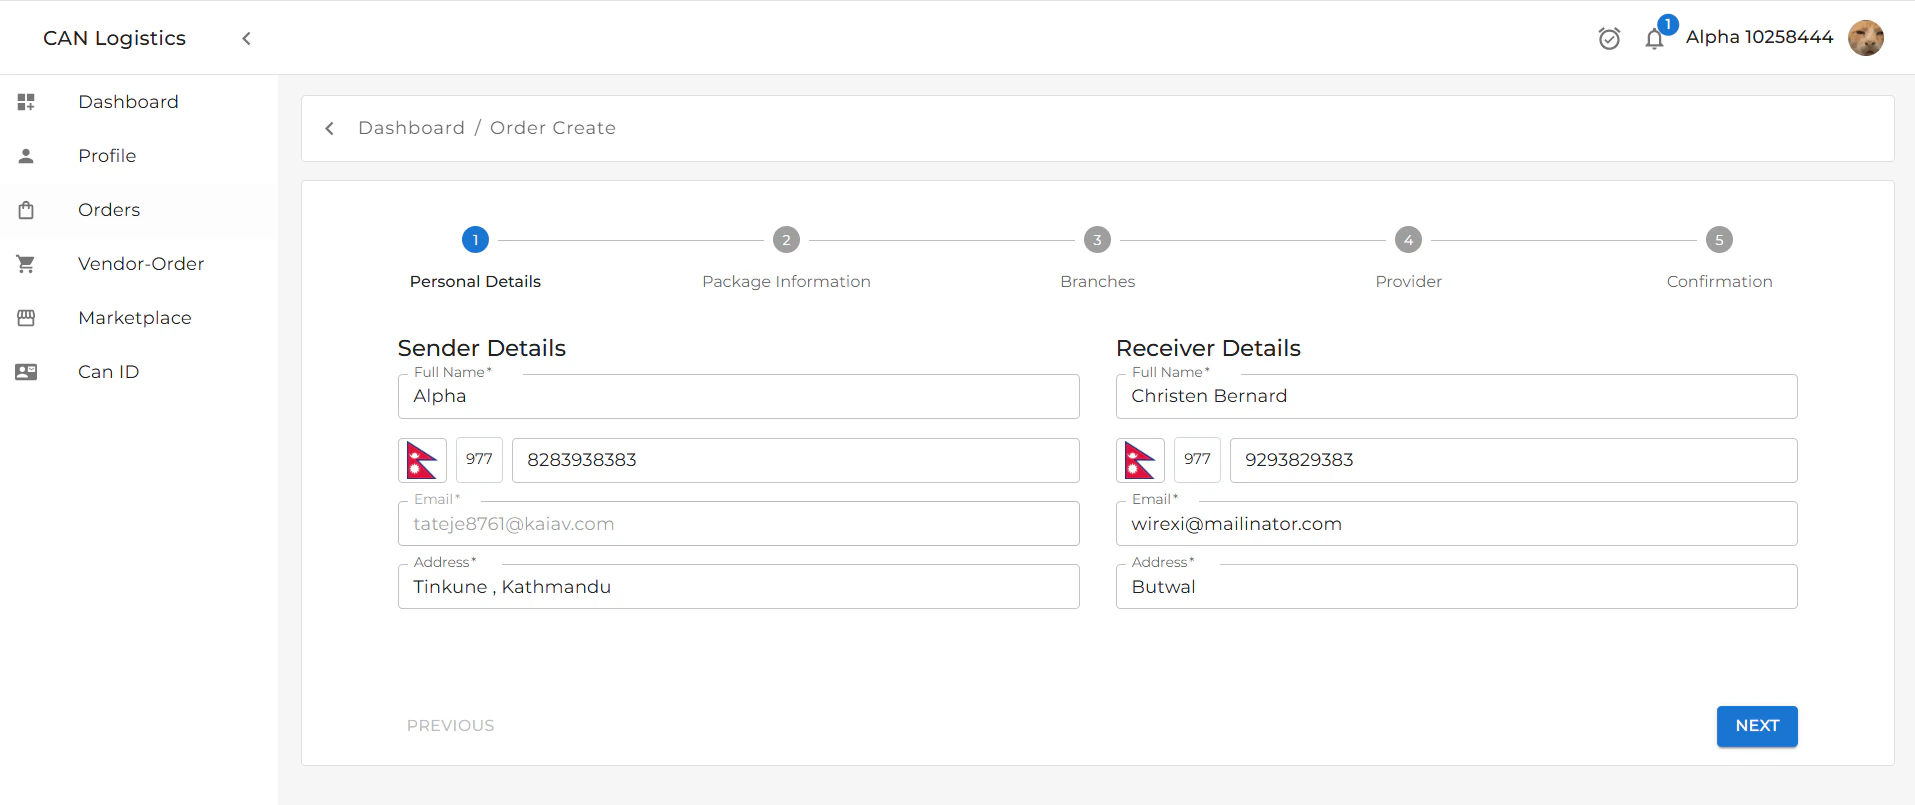This screenshot has height=805, width=1915.
Task: Click the PREVIOUS button
Action: [x=450, y=726]
